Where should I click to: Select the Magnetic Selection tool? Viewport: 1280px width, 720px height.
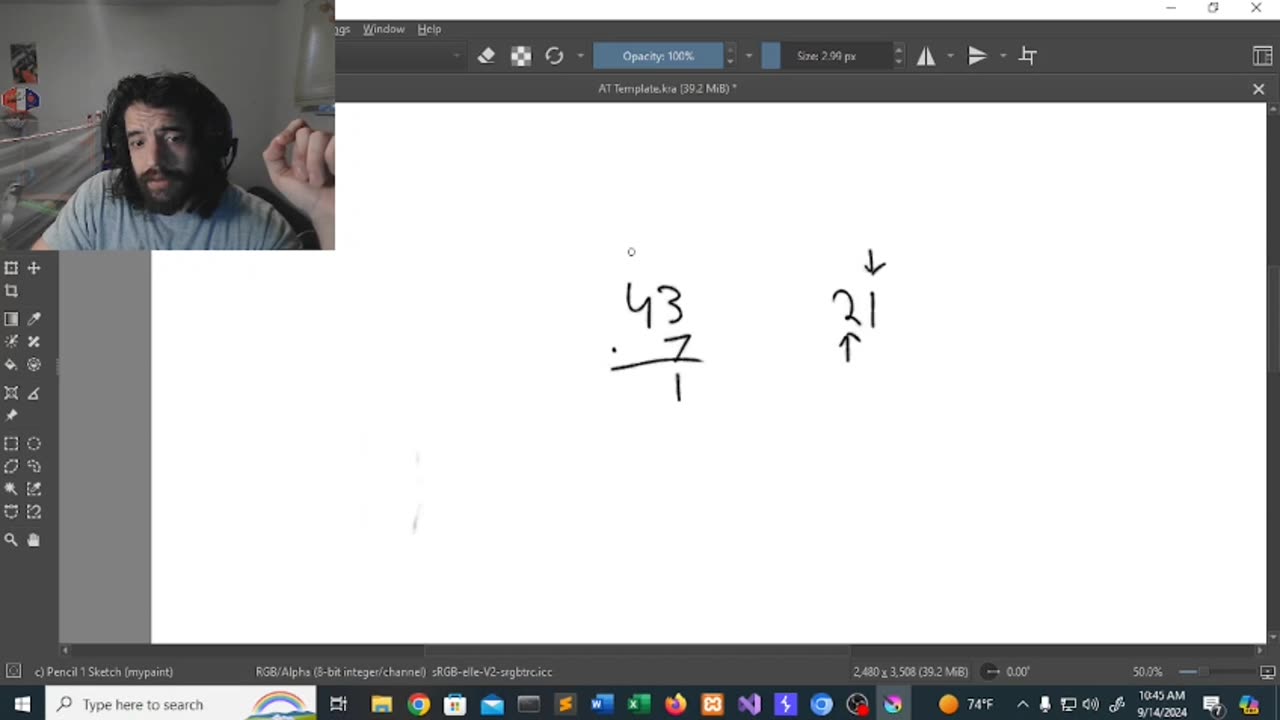click(34, 512)
